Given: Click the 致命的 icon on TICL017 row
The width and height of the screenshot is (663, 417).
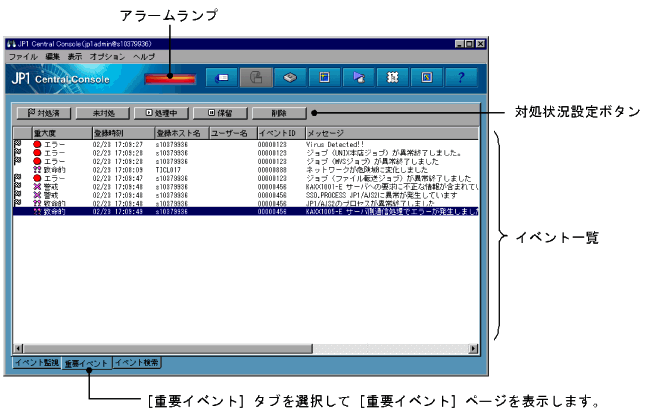Looking at the screenshot, I should point(37,170).
